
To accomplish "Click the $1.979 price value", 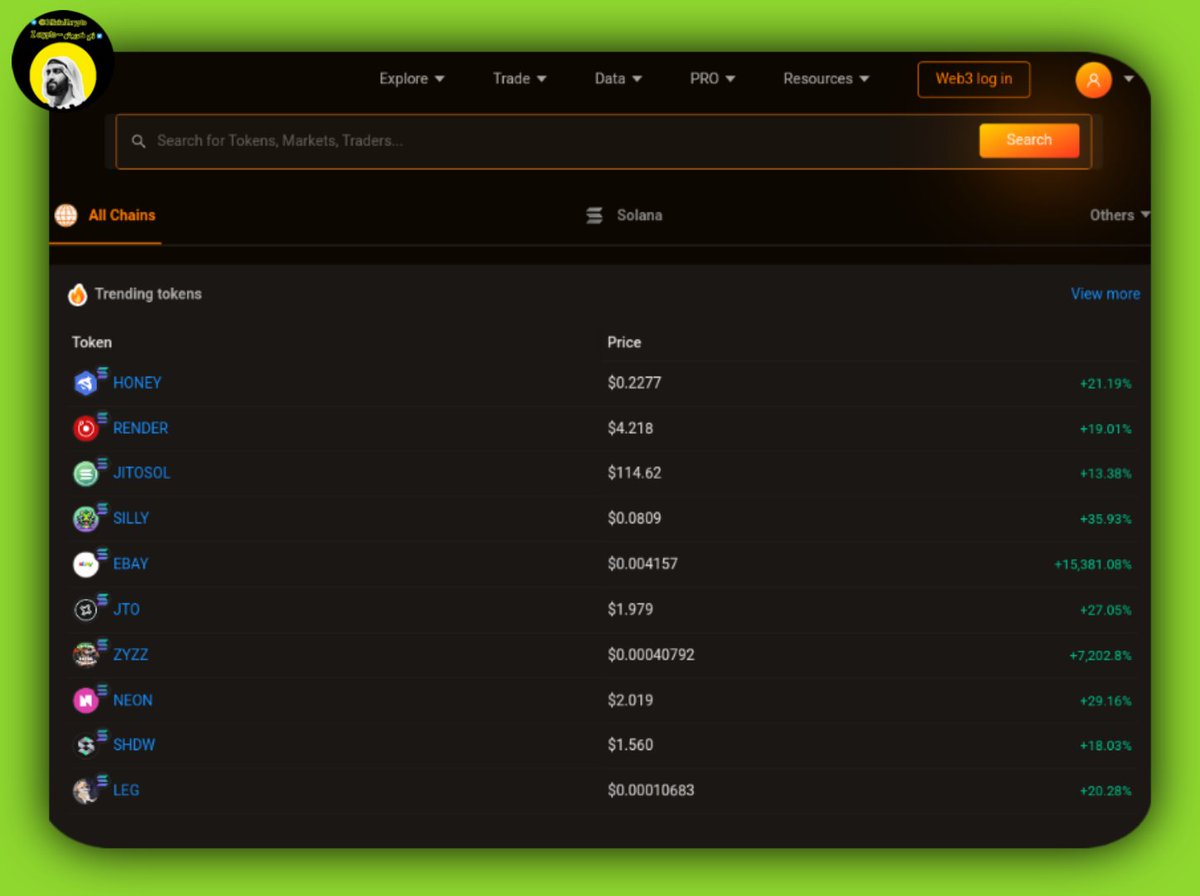I will pyautogui.click(x=630, y=609).
